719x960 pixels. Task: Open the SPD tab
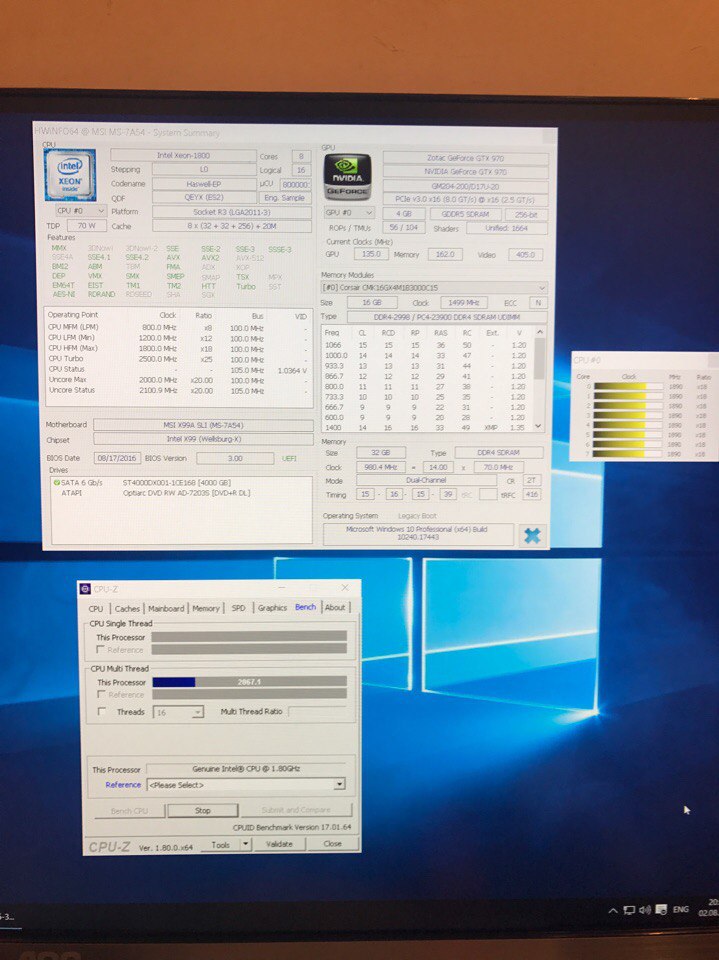pyautogui.click(x=238, y=607)
